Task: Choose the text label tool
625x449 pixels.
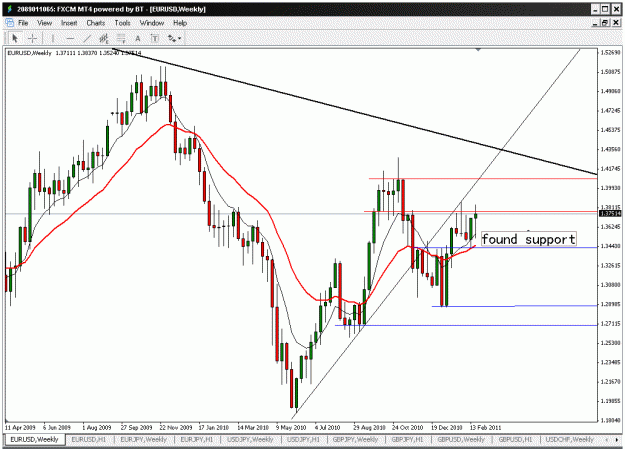Action: pos(154,38)
